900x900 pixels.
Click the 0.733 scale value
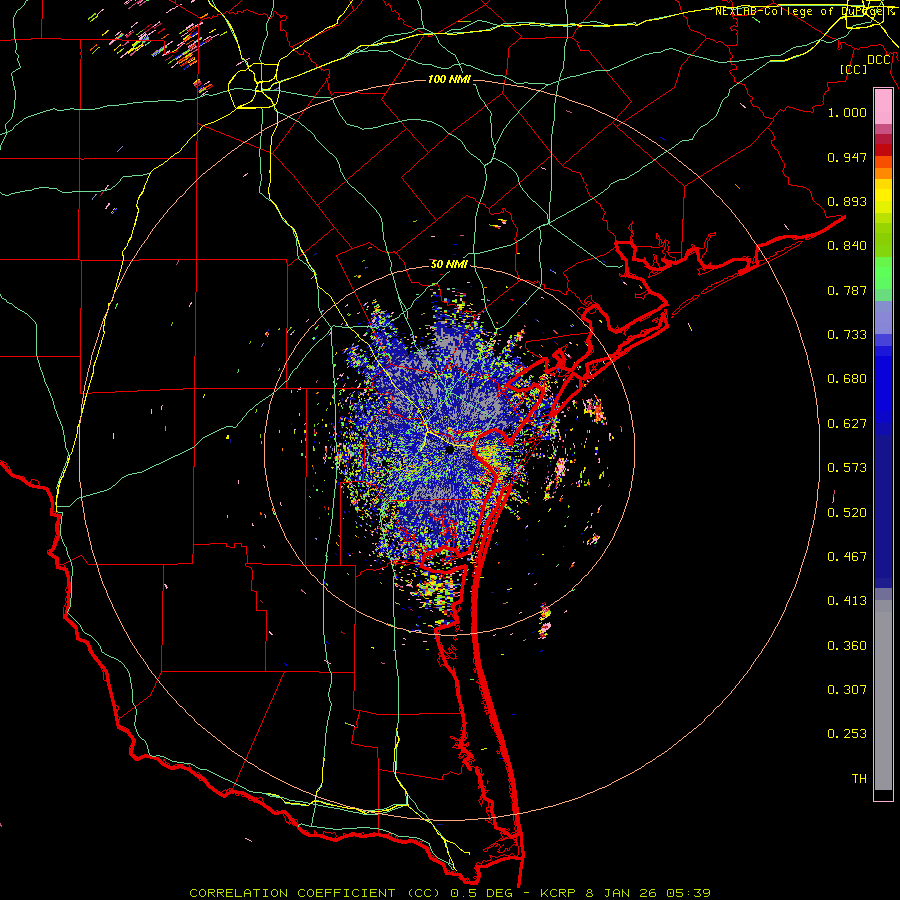pyautogui.click(x=847, y=335)
